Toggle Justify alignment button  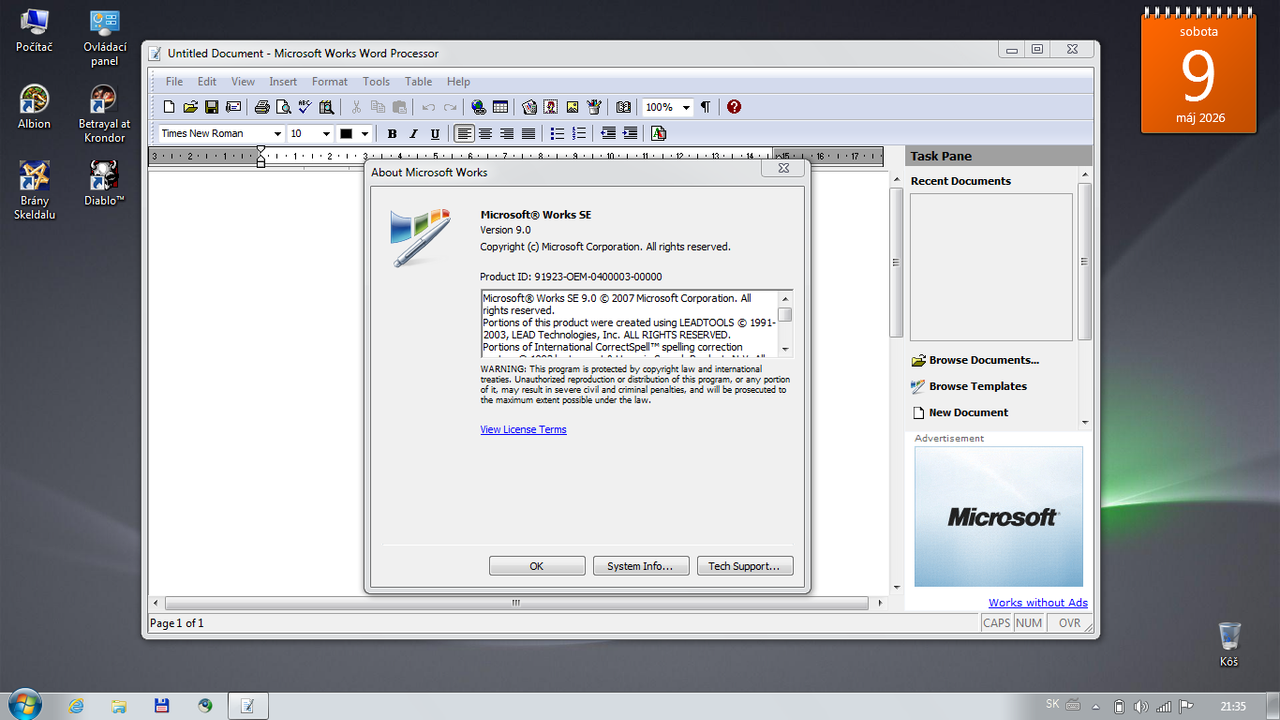(528, 133)
